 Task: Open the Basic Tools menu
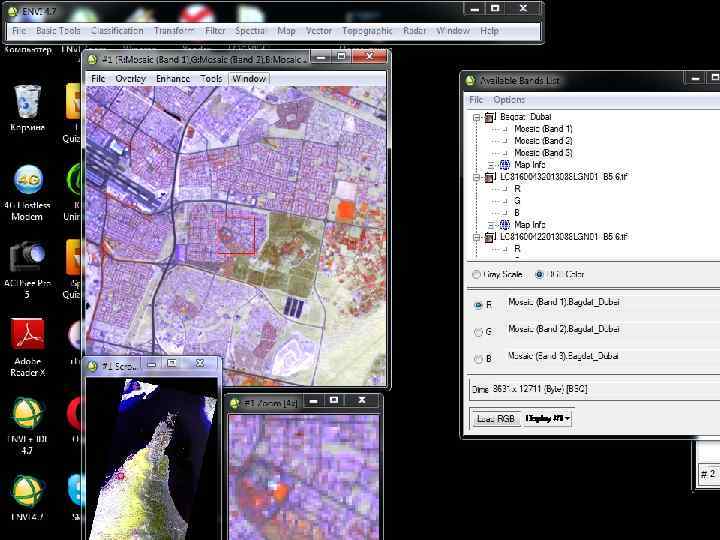(x=58, y=31)
